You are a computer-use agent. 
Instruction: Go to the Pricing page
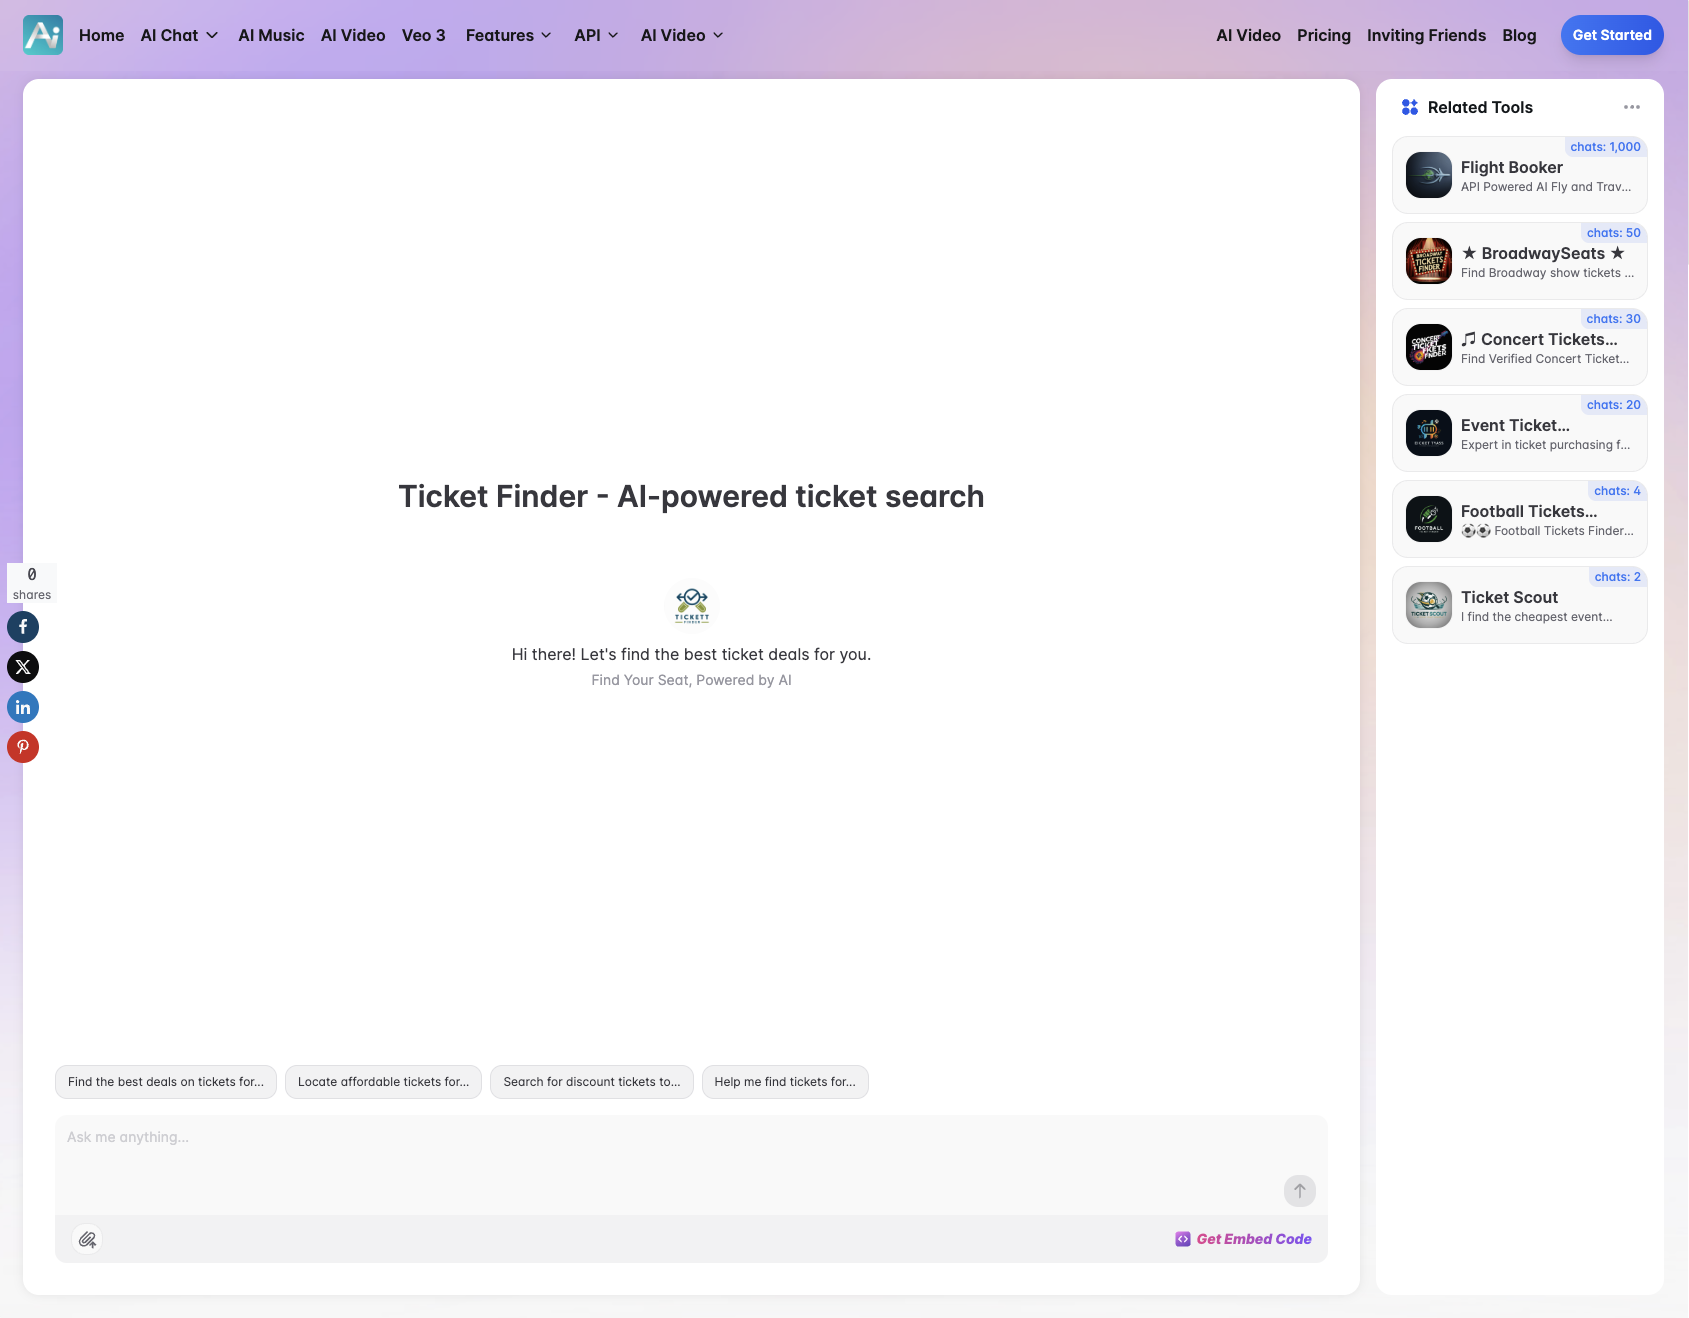(x=1323, y=35)
